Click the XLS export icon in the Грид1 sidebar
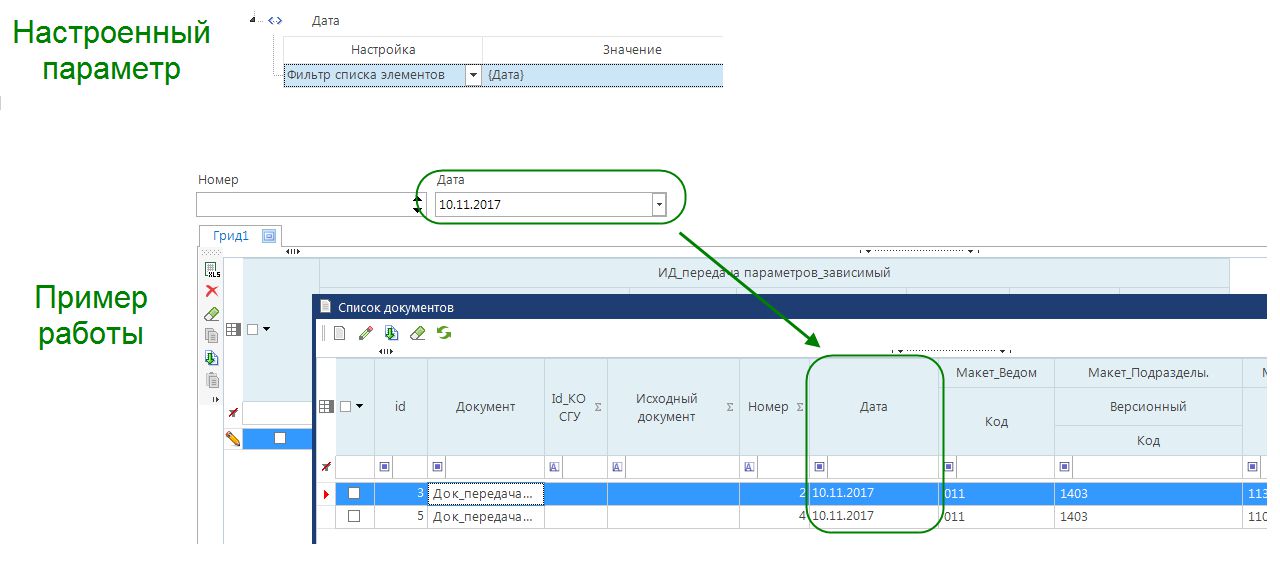 pyautogui.click(x=212, y=269)
